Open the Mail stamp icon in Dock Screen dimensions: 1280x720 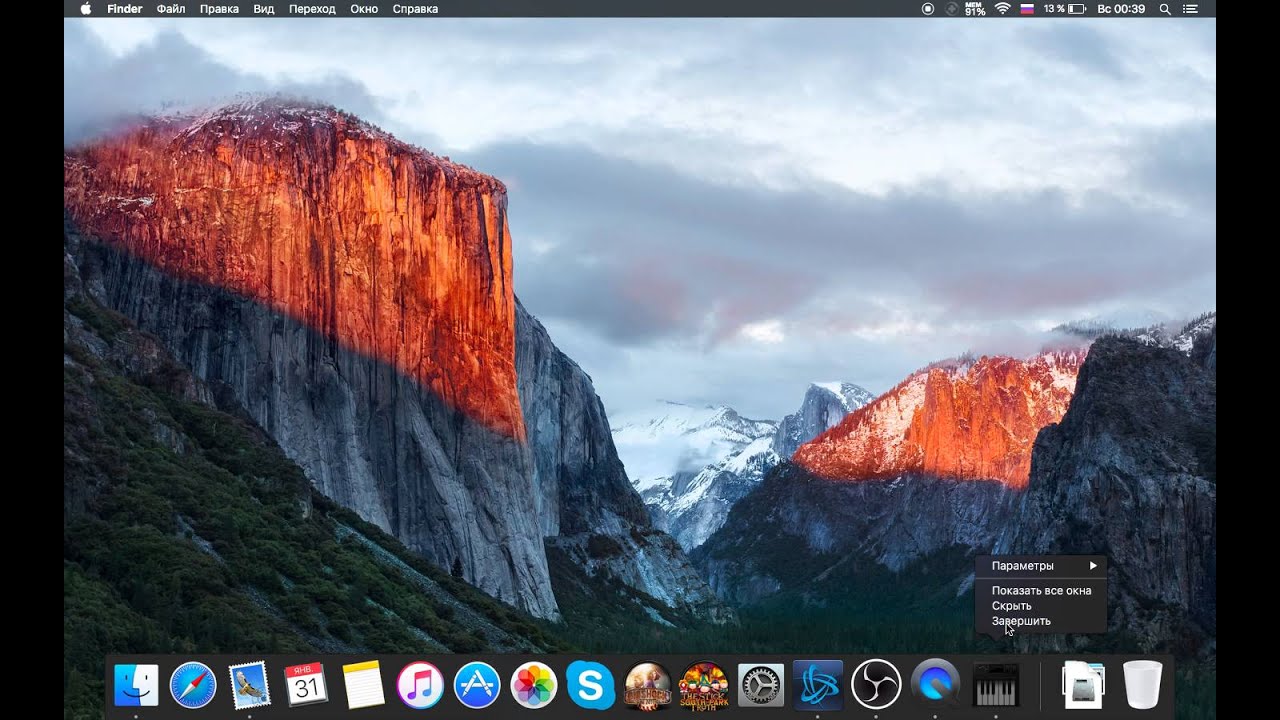pos(249,685)
